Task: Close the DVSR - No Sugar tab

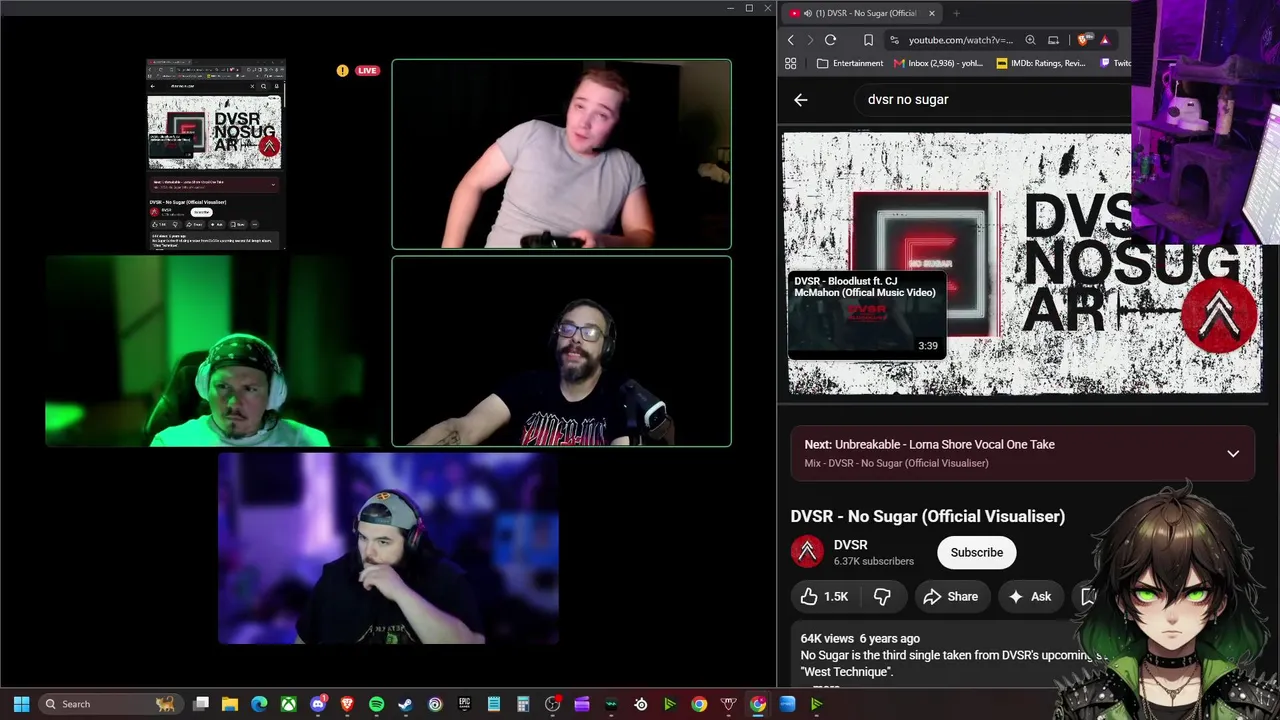Action: [932, 13]
